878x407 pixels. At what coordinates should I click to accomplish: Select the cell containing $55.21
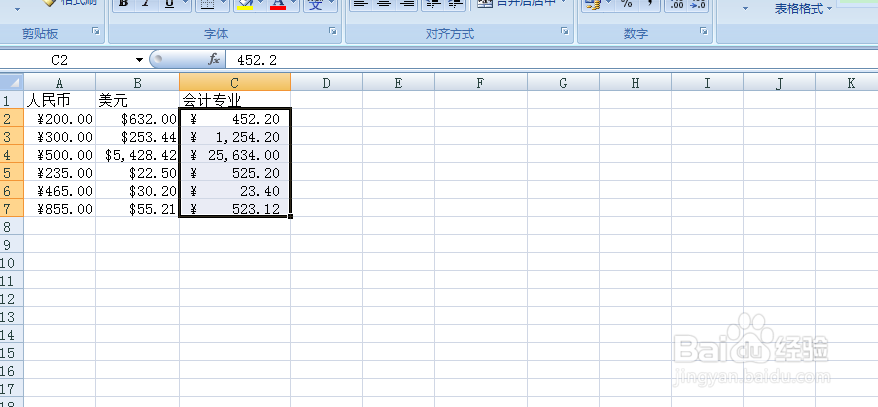138,208
